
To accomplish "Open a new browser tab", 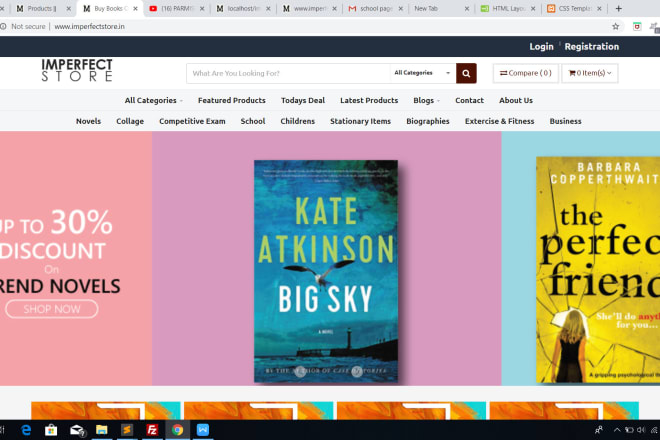I will pyautogui.click(x=618, y=8).
